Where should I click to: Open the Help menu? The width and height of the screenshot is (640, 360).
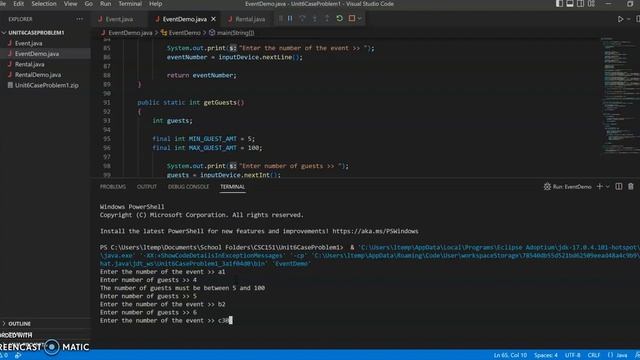point(156,4)
